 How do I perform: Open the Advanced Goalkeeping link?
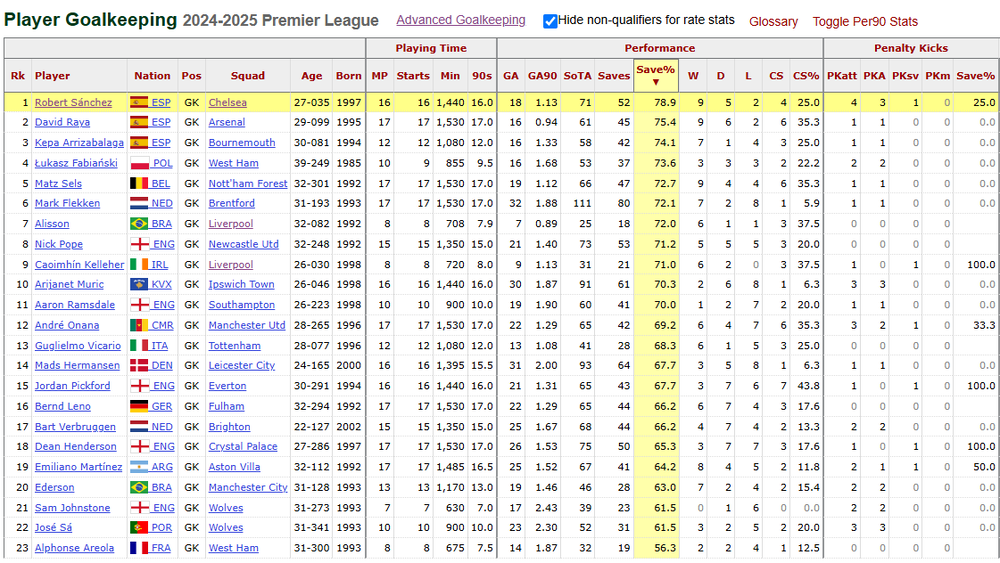coord(460,20)
